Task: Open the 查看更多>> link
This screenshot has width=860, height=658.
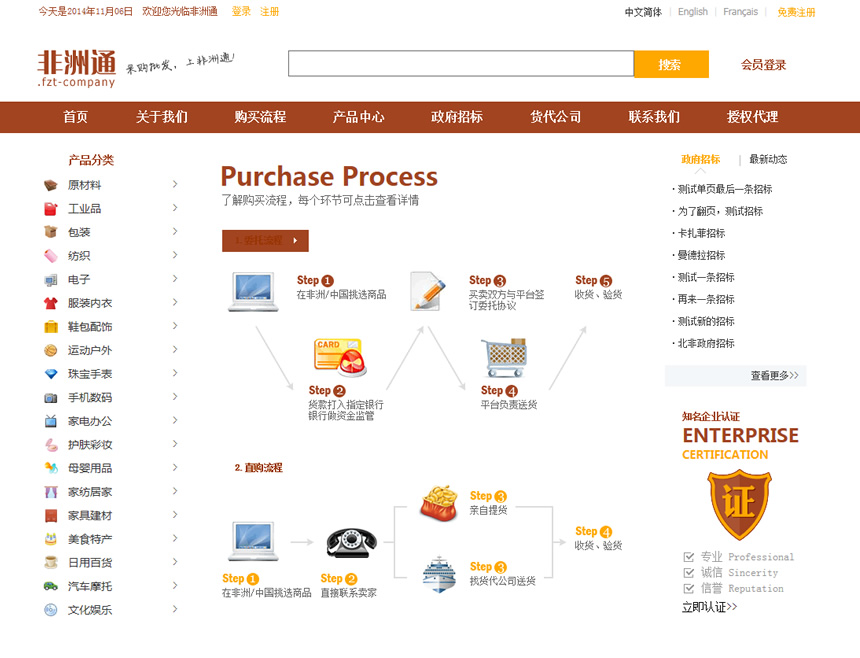Action: [x=774, y=376]
